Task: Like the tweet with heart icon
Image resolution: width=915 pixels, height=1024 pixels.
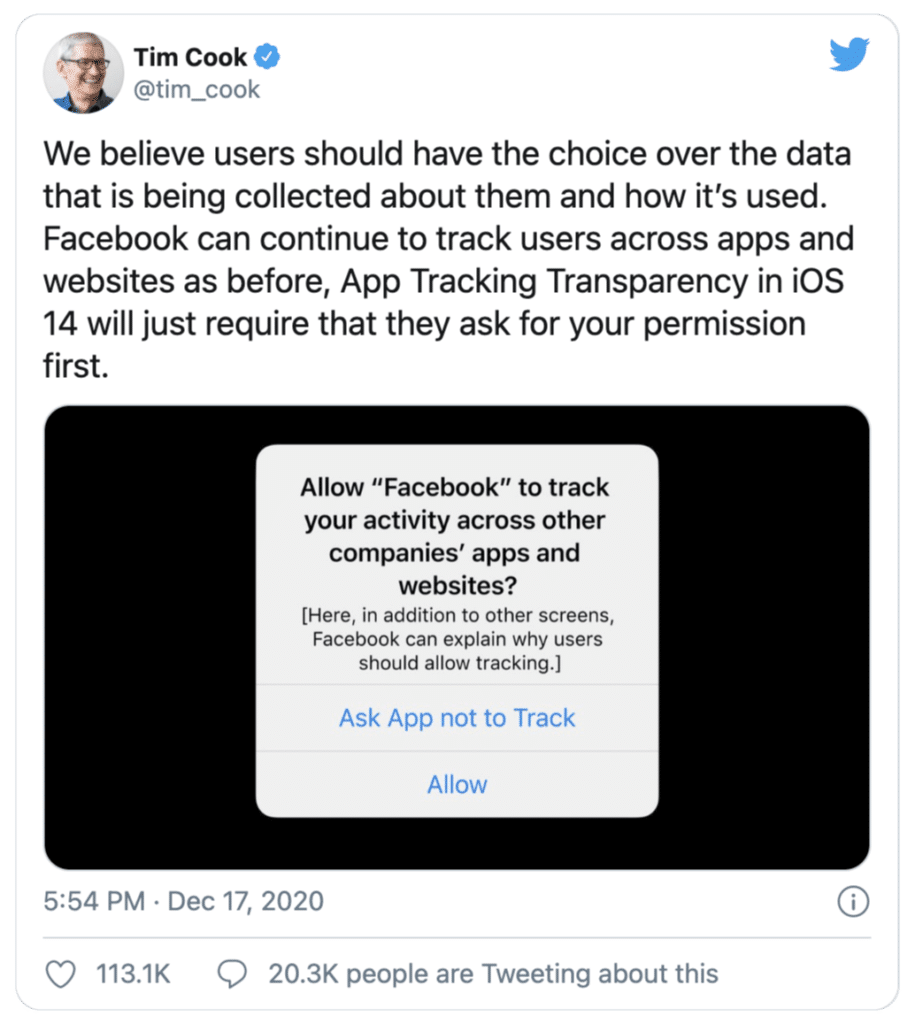Action: click(x=61, y=974)
